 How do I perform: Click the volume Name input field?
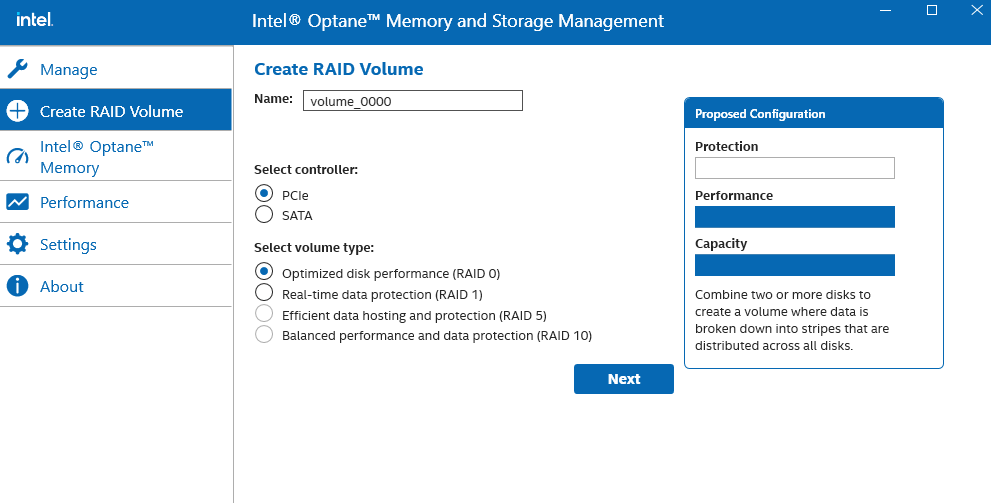coord(413,100)
